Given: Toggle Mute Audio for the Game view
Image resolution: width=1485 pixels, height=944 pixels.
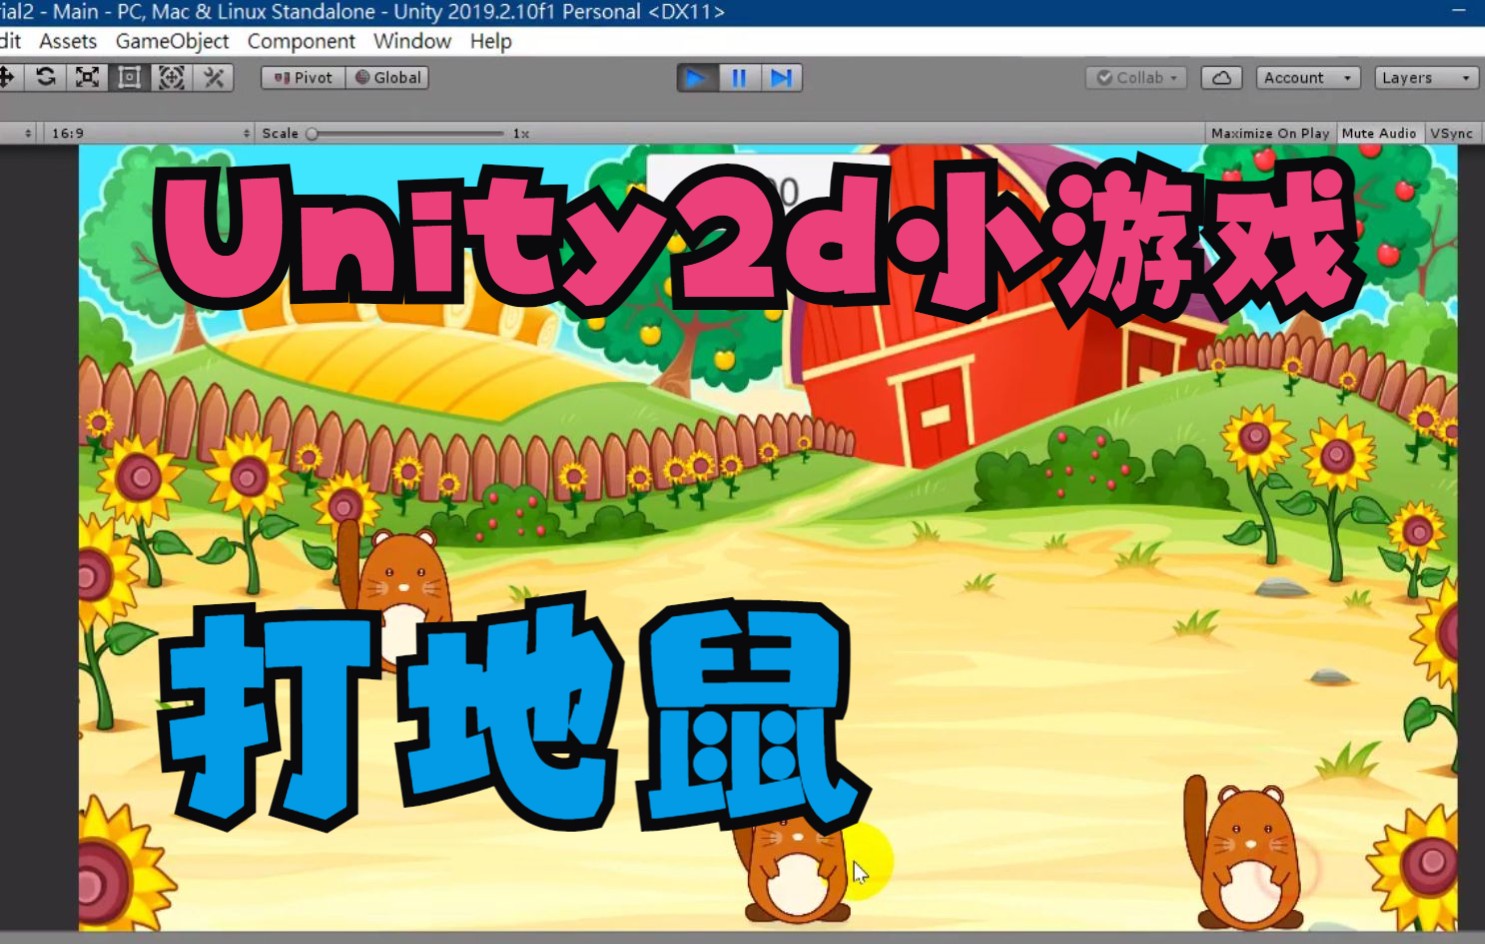Looking at the screenshot, I should pos(1379,132).
